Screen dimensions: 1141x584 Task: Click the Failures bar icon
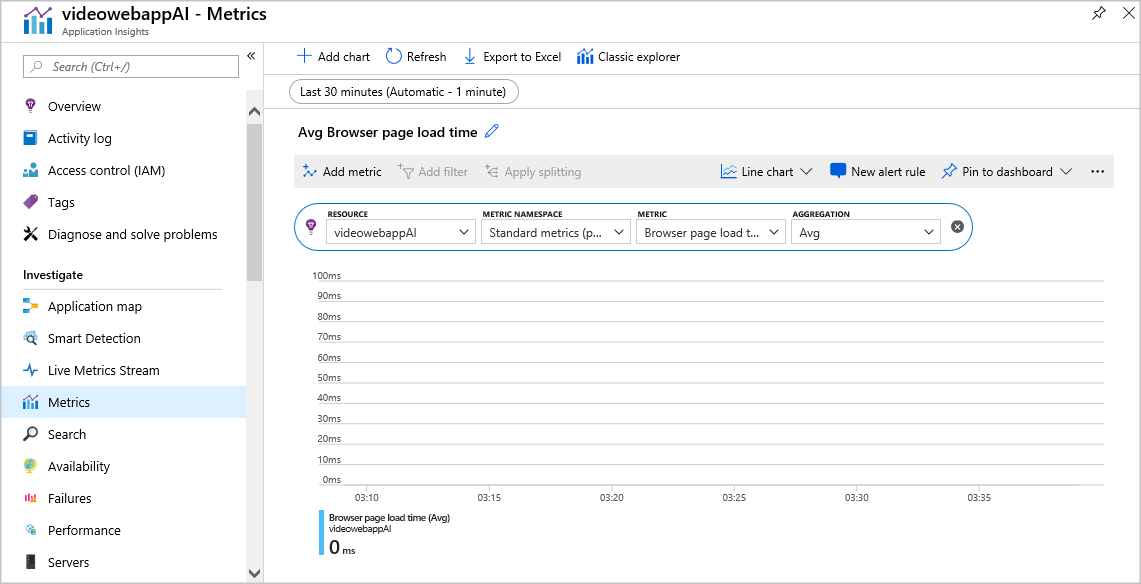[30, 498]
